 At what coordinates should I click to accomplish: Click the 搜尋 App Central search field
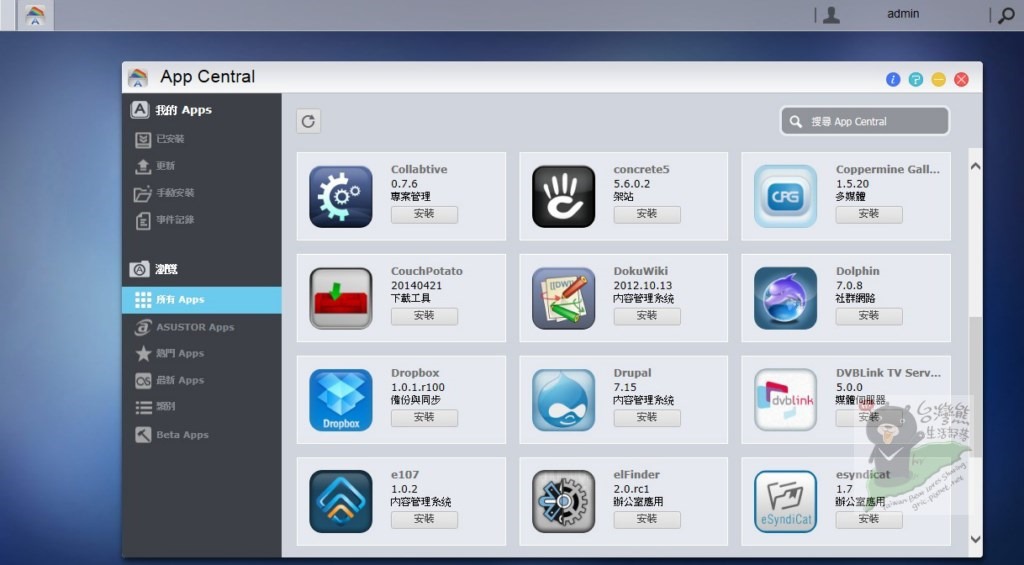(x=865, y=121)
